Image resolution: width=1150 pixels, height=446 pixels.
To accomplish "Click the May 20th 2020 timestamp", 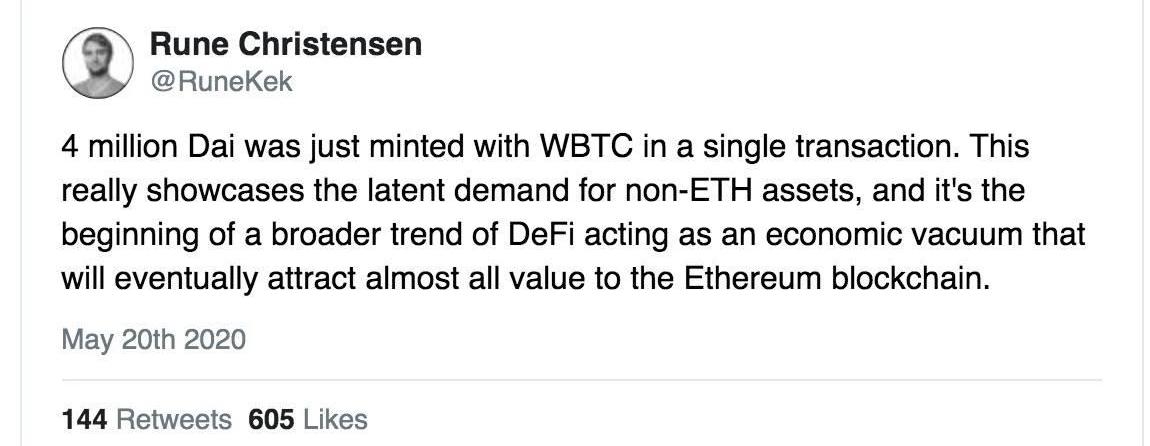I will pos(153,340).
